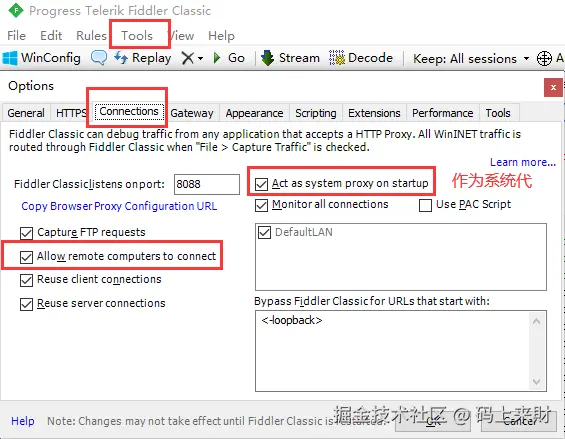Viewport: 565px width, 439px height.
Task: Switch to the HTTPS options tab
Action: click(x=71, y=113)
